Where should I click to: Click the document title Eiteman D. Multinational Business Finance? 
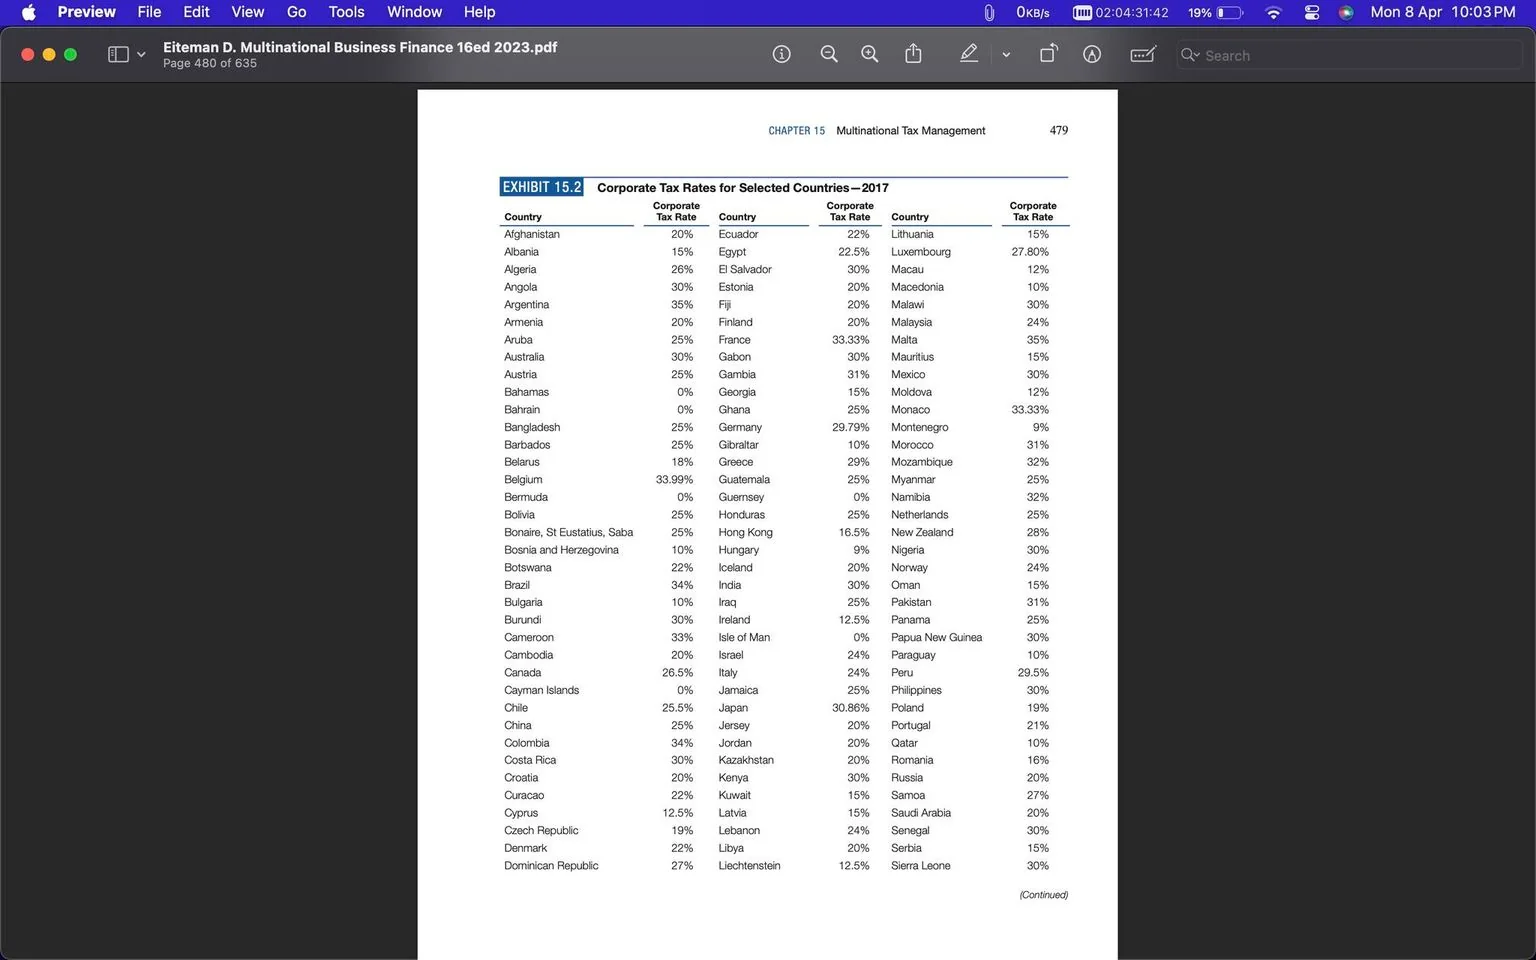pyautogui.click(x=360, y=47)
